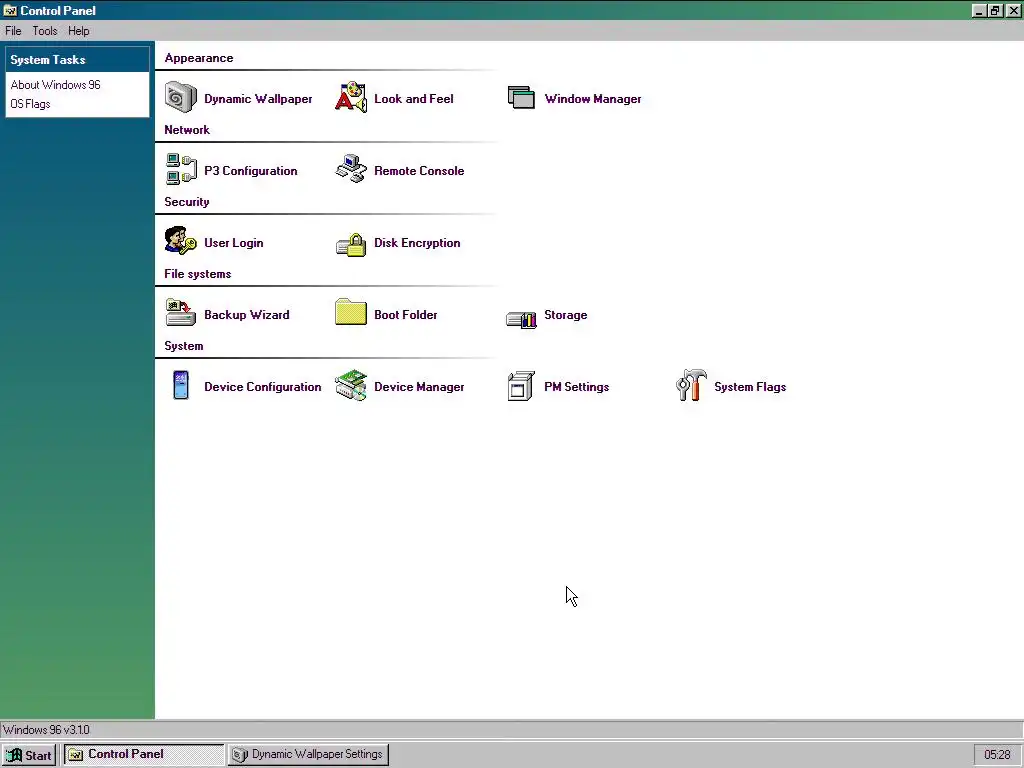This screenshot has width=1024, height=768.
Task: Open the Device Manager icon
Action: [351, 385]
